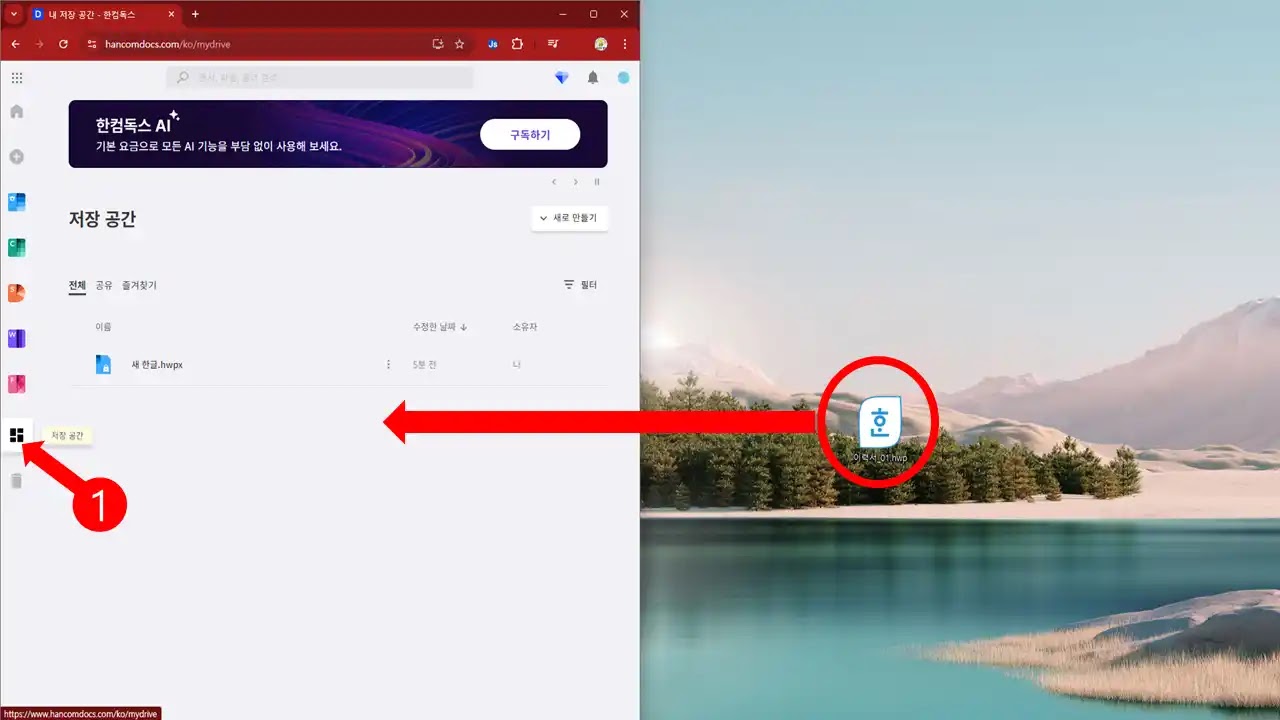Viewport: 1280px width, 720px height.
Task: Open Chrome profile avatar in toolbar
Action: (600, 44)
